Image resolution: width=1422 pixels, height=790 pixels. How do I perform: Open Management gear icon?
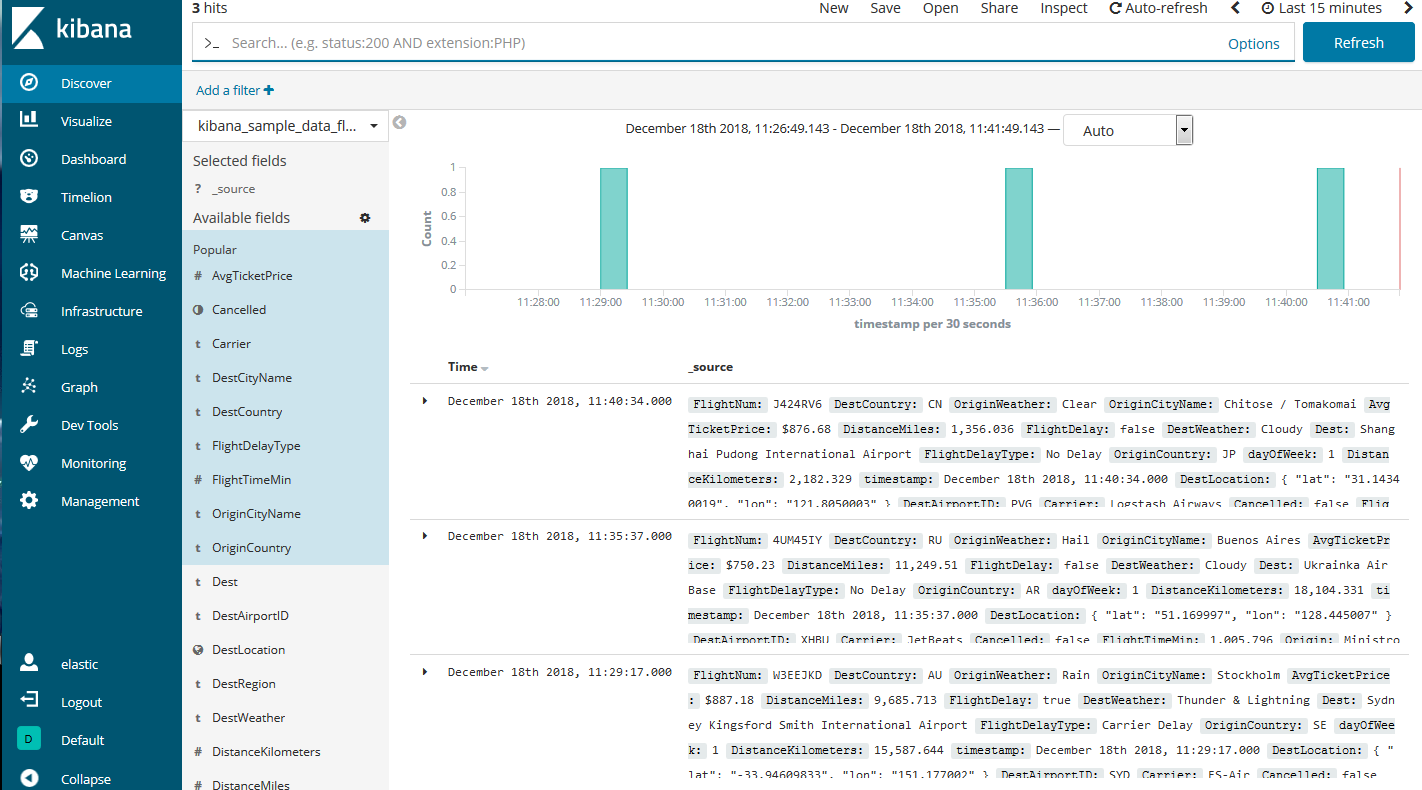click(29, 501)
